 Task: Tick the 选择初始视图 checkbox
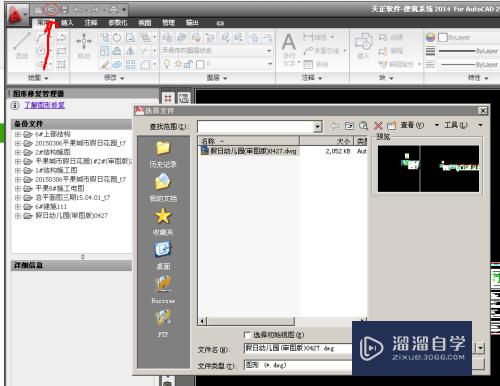point(247,335)
